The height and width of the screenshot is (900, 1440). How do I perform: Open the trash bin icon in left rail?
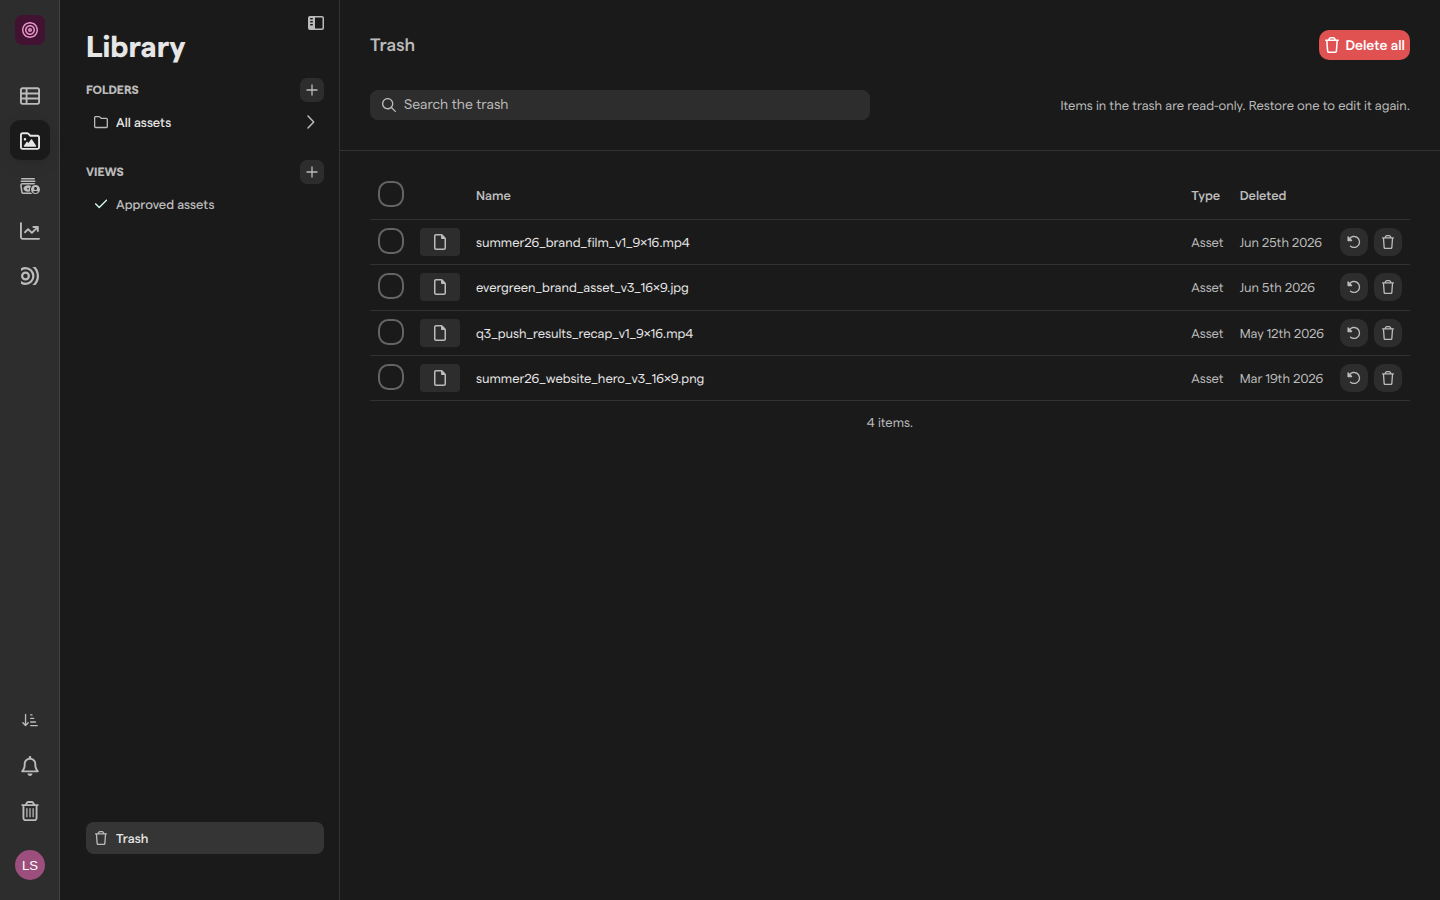(30, 811)
